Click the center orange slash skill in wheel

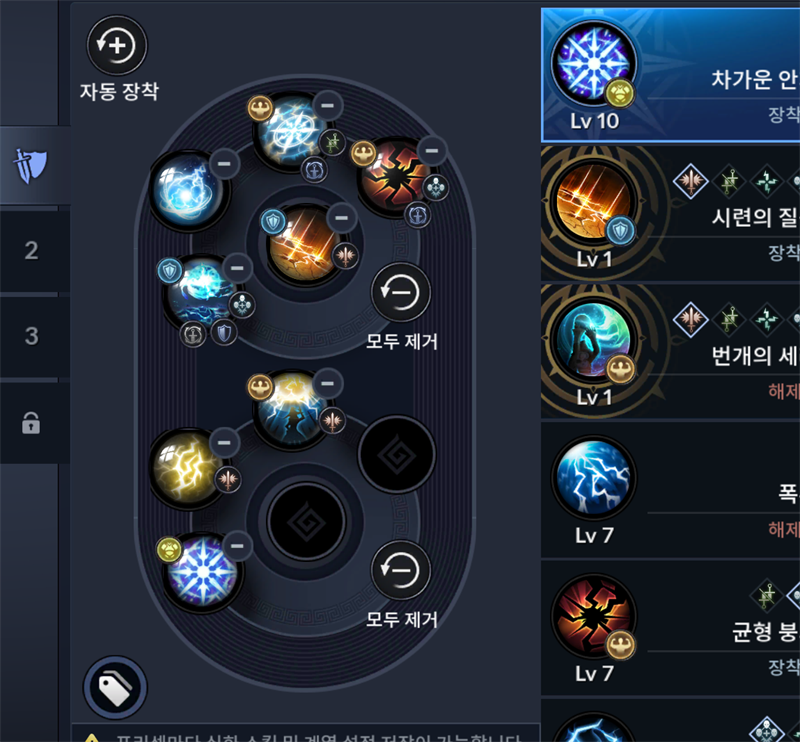pyautogui.click(x=305, y=244)
